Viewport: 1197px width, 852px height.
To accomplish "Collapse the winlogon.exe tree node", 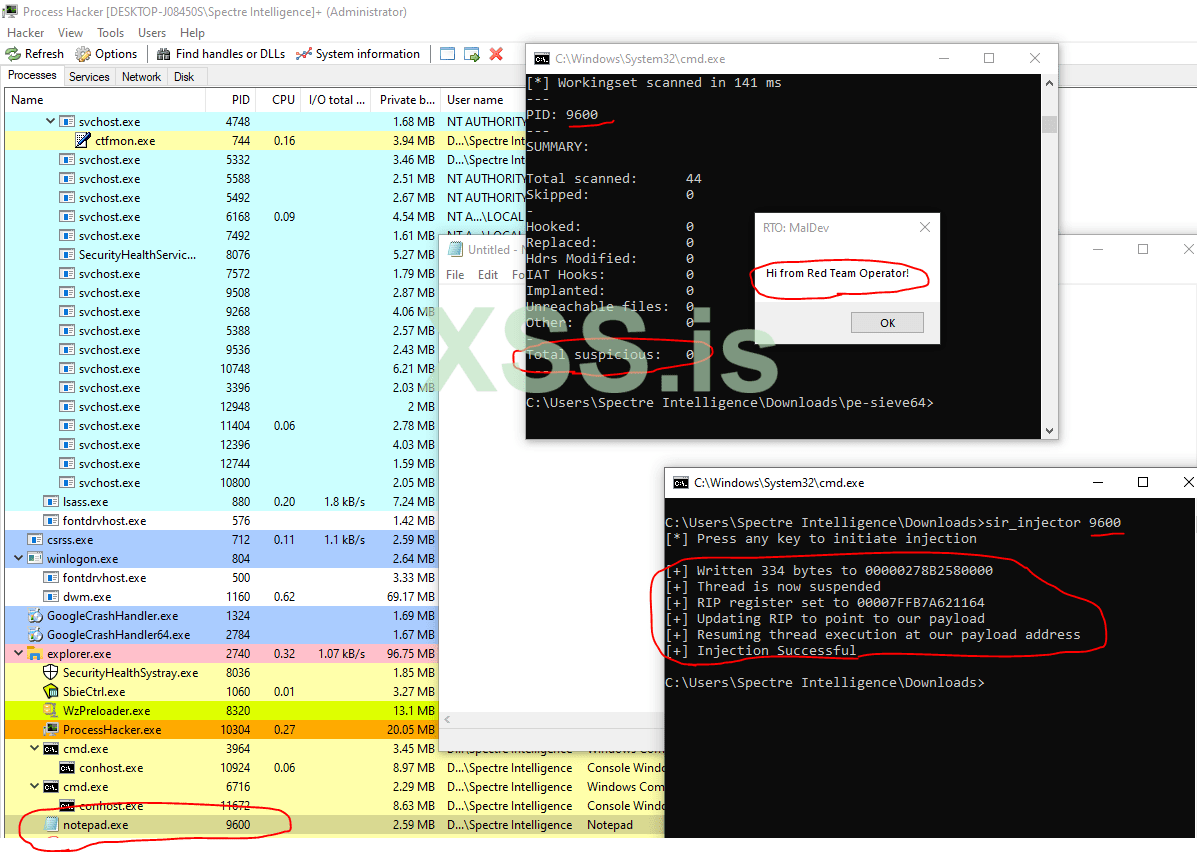I will pos(18,558).
